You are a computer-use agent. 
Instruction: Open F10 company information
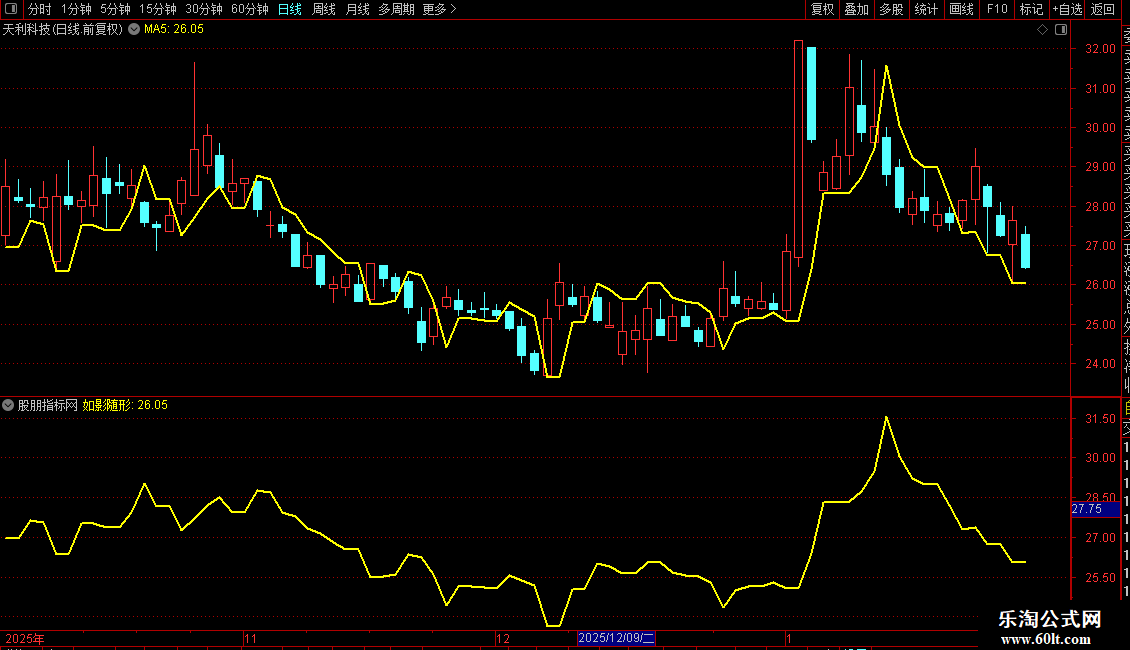(x=997, y=9)
